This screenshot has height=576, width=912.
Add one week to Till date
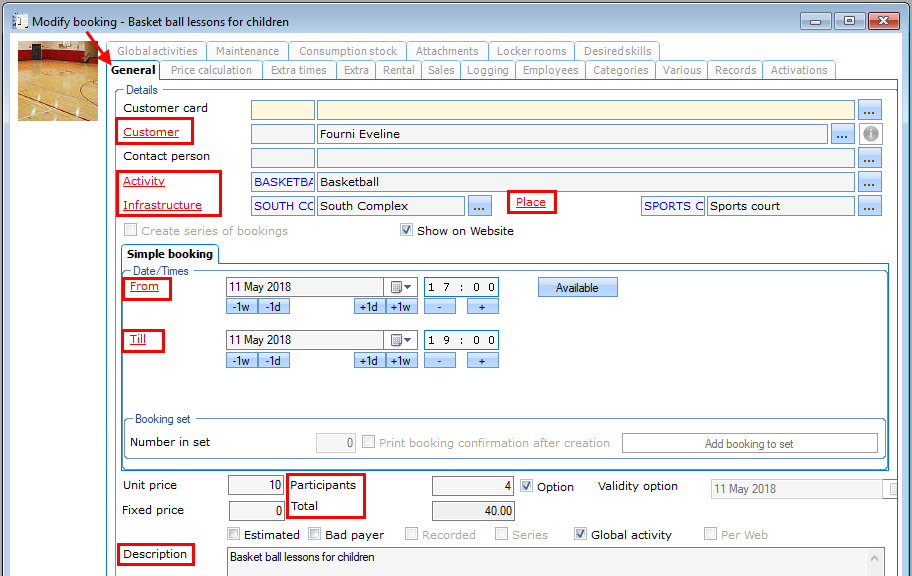401,361
